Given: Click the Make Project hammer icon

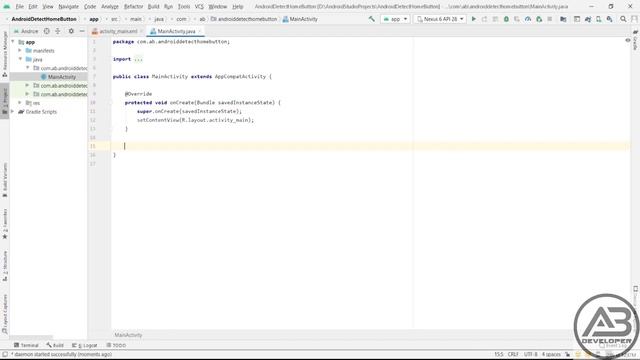Looking at the screenshot, I should 371,19.
